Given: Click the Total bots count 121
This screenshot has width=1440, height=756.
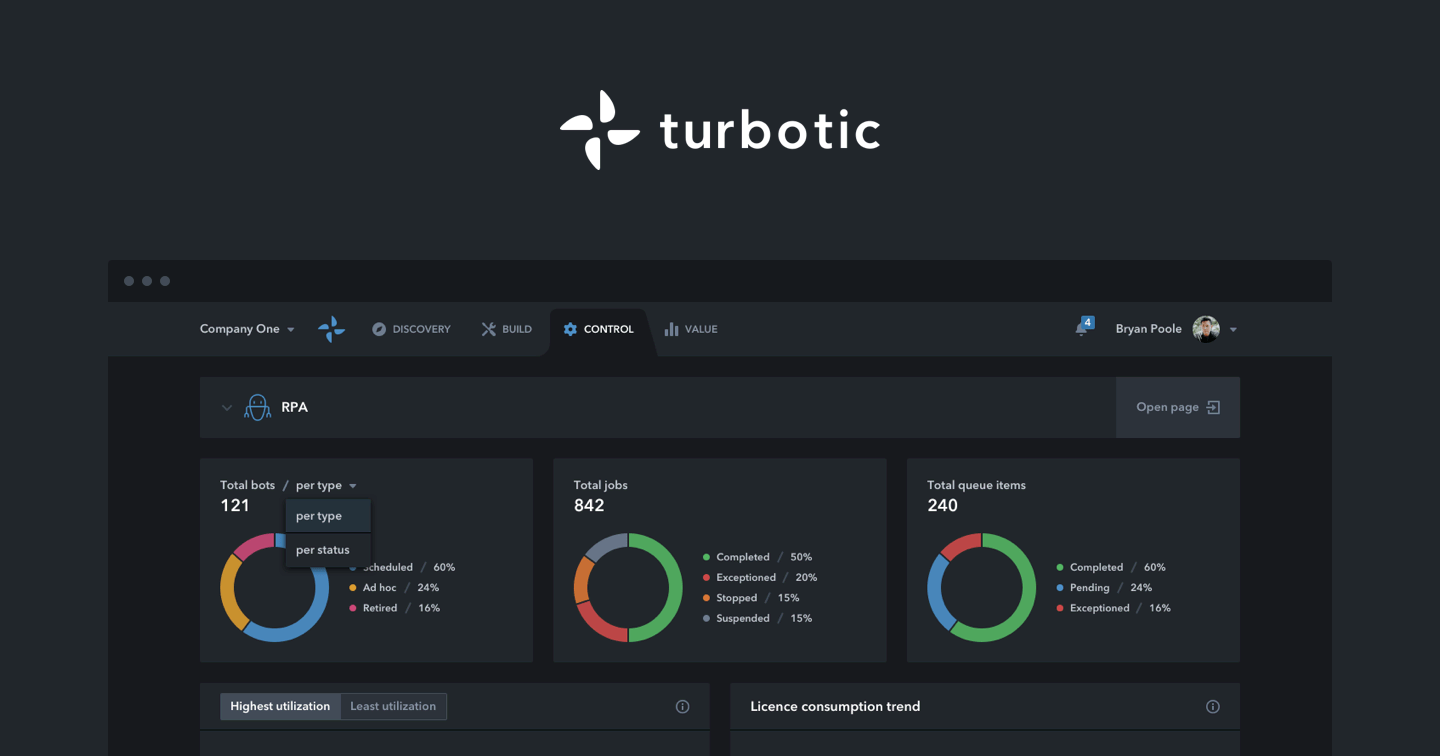Looking at the screenshot, I should click(x=235, y=505).
